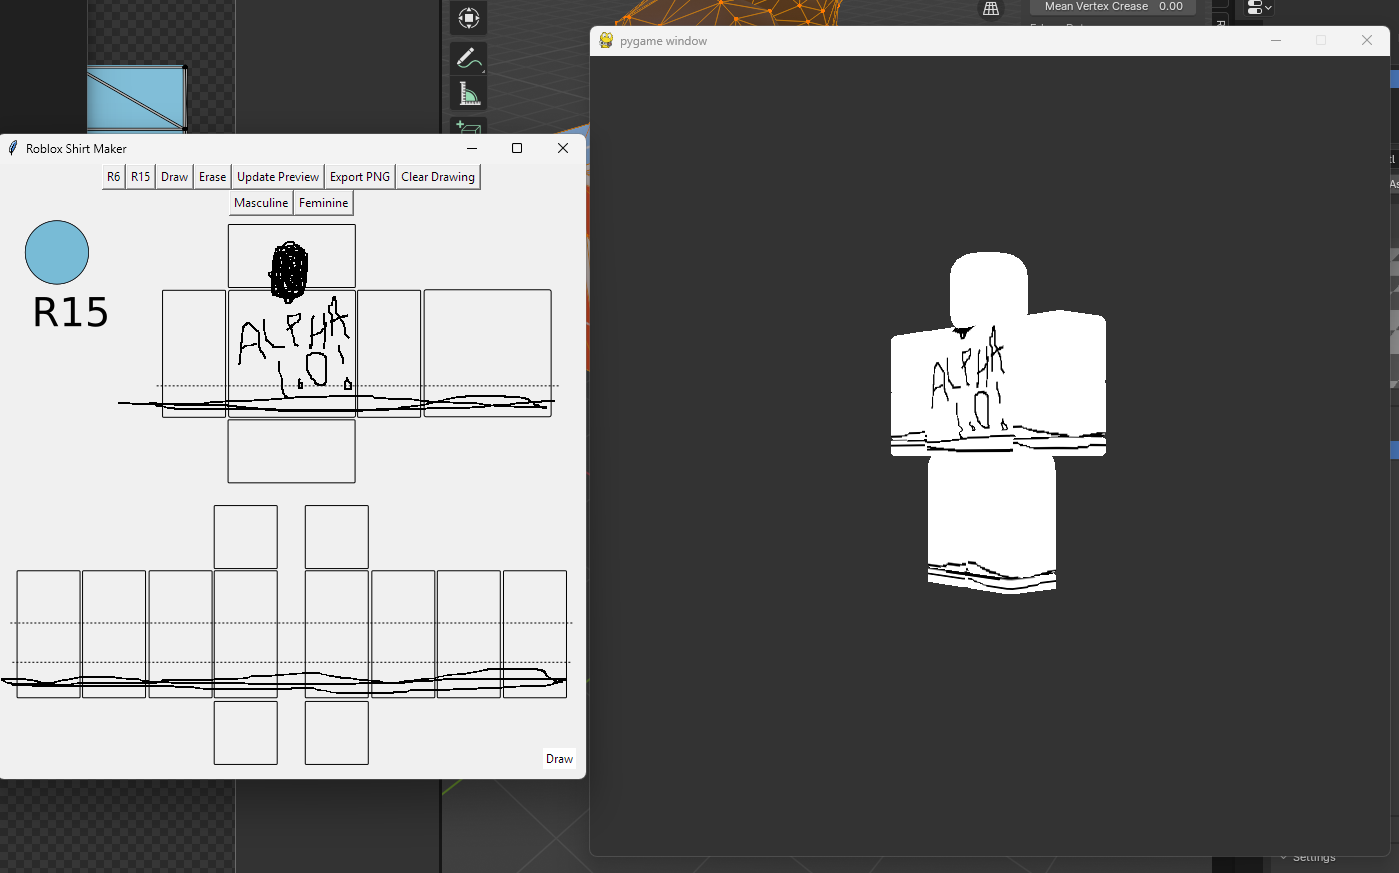Select Blender's Add Cube tool icon

click(x=468, y=127)
